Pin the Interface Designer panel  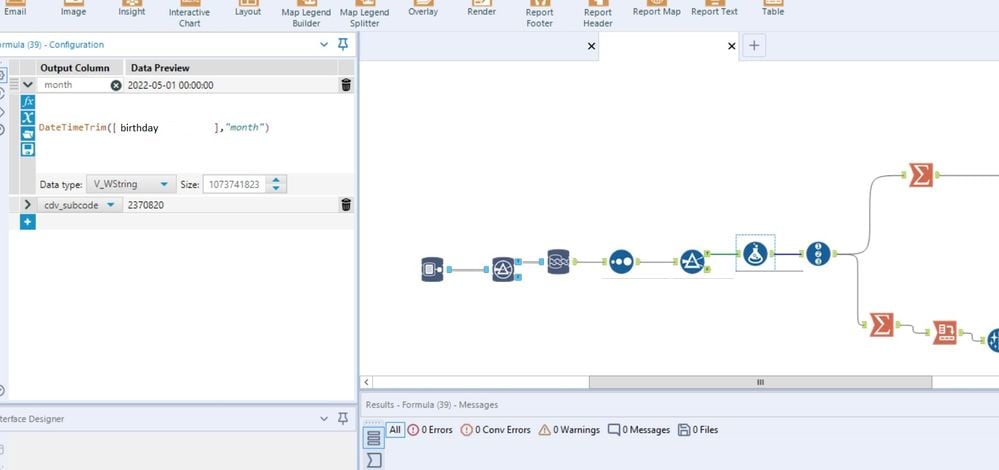coord(343,418)
